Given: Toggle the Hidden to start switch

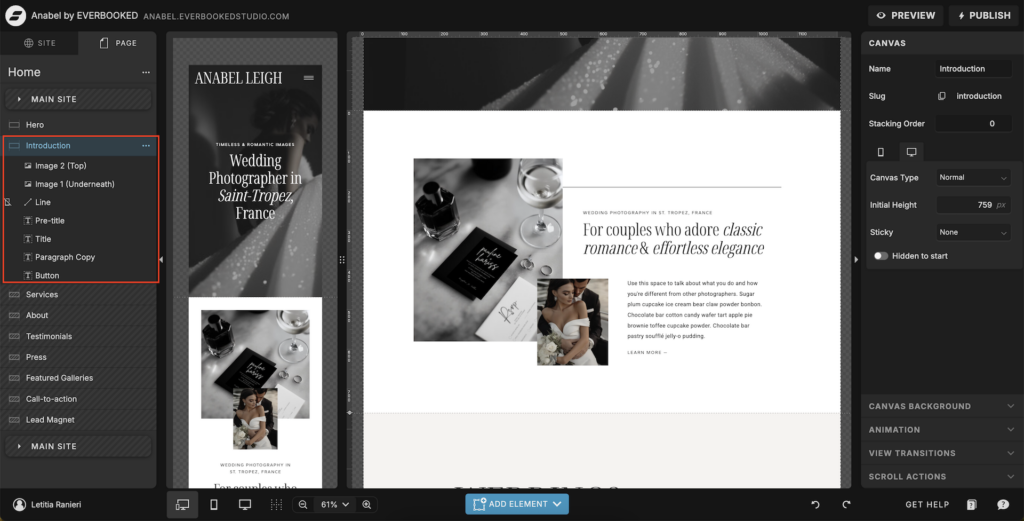Looking at the screenshot, I should [881, 256].
